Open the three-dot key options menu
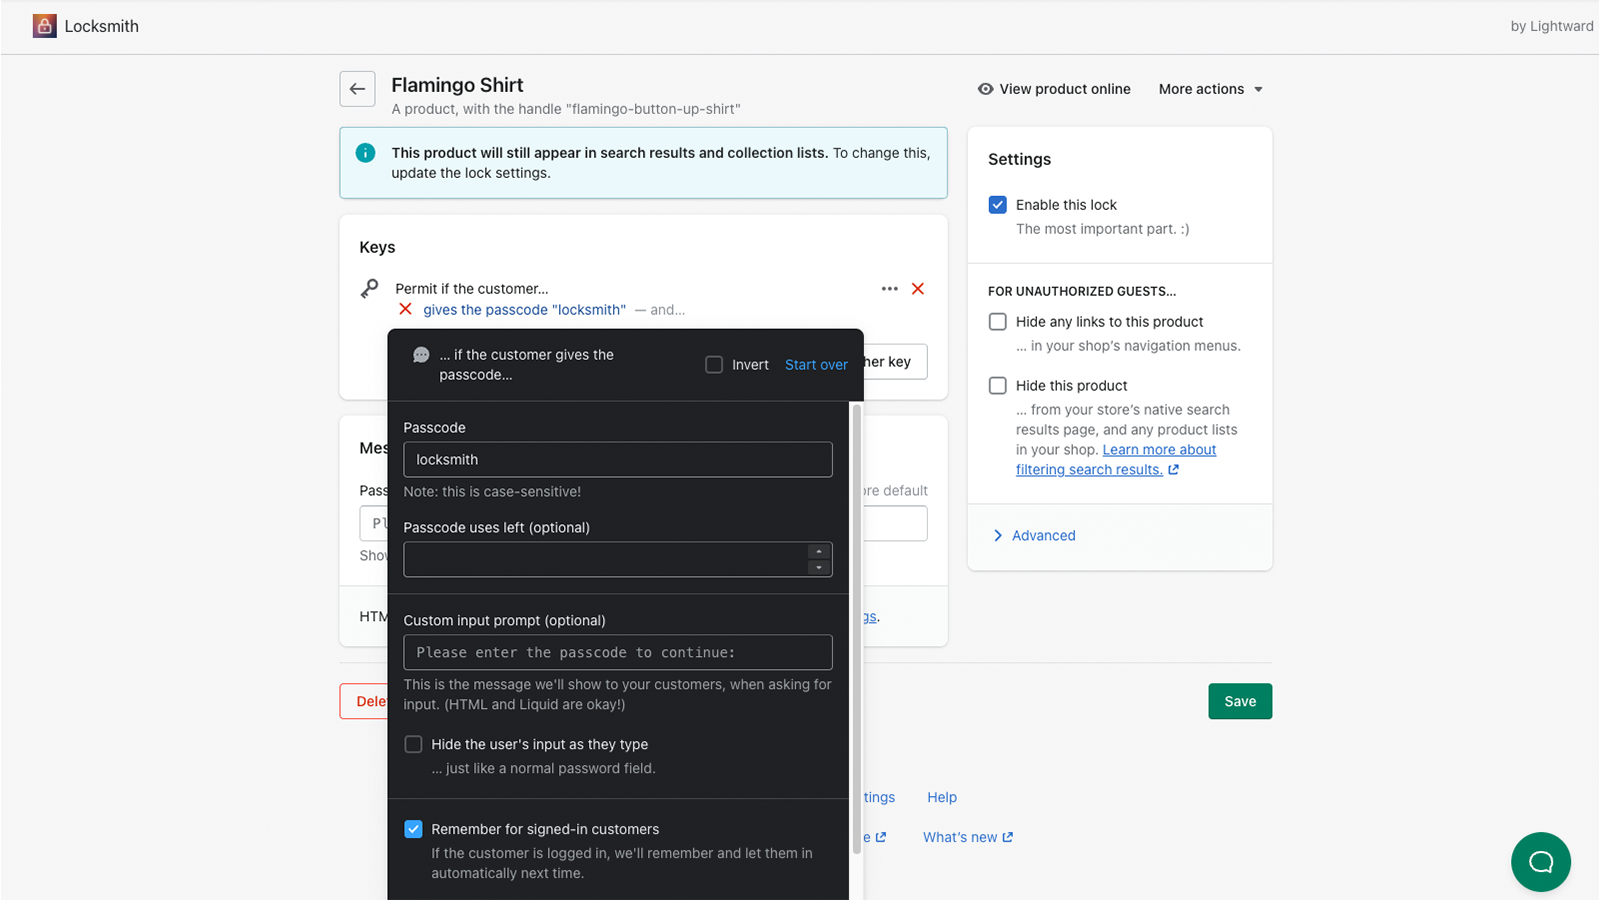 click(x=889, y=289)
